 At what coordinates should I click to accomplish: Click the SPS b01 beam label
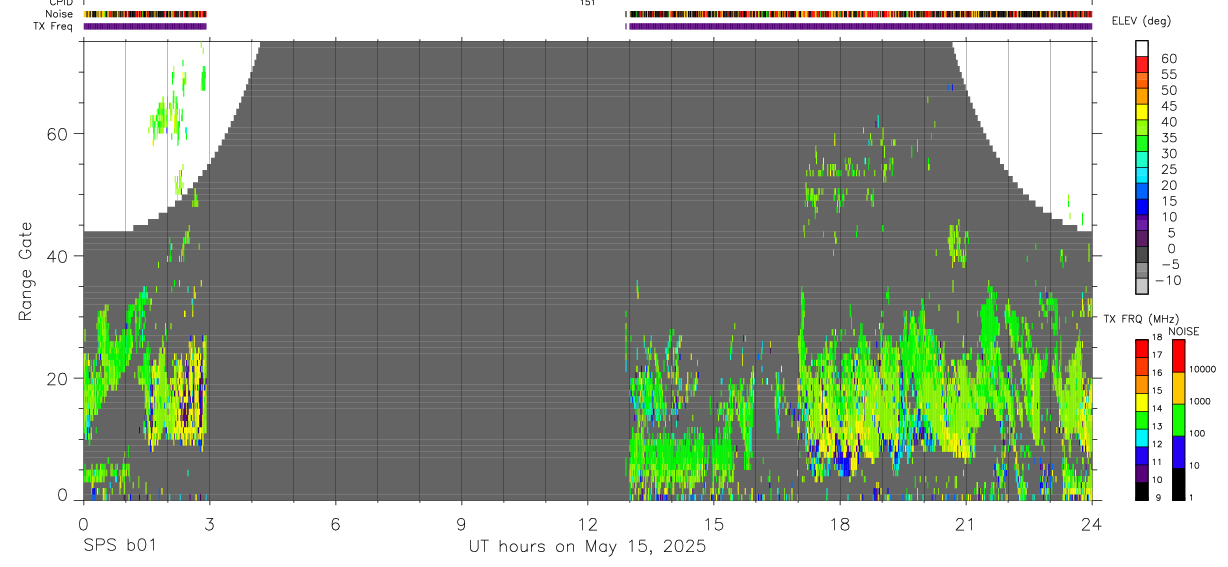click(119, 547)
